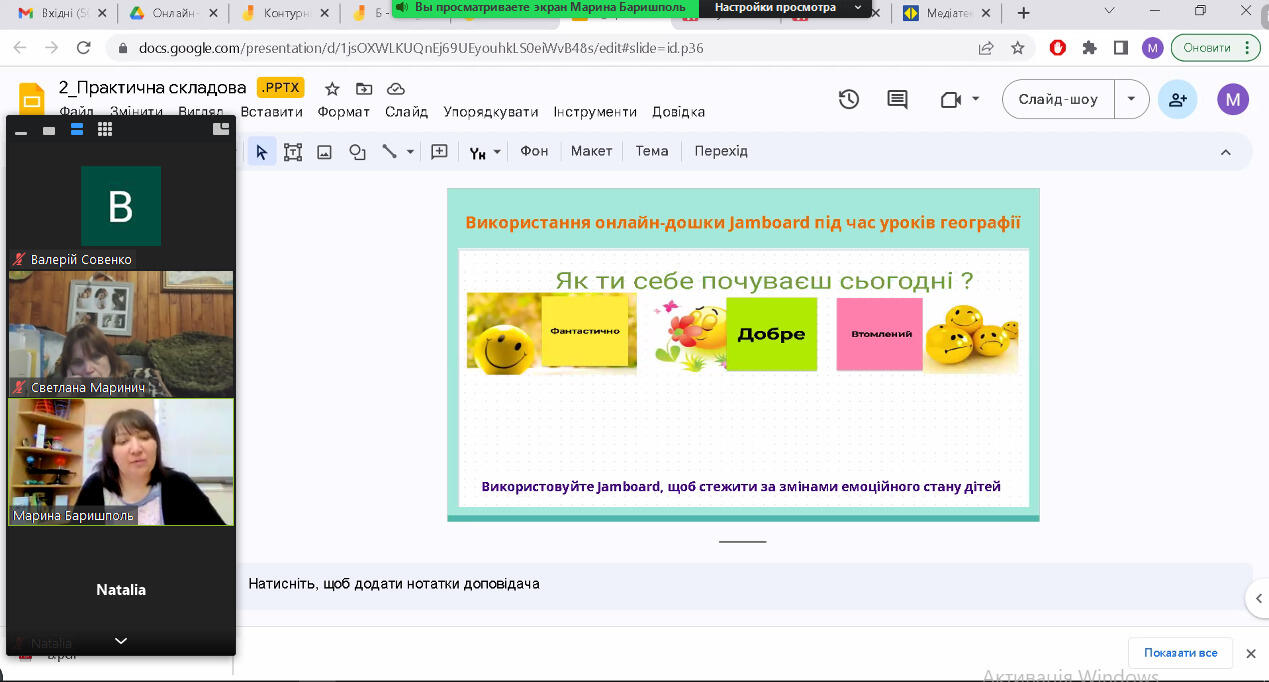Screen dimensions: 1269x682
Task: Click the Оновити Chrome update button
Action: pos(1216,47)
